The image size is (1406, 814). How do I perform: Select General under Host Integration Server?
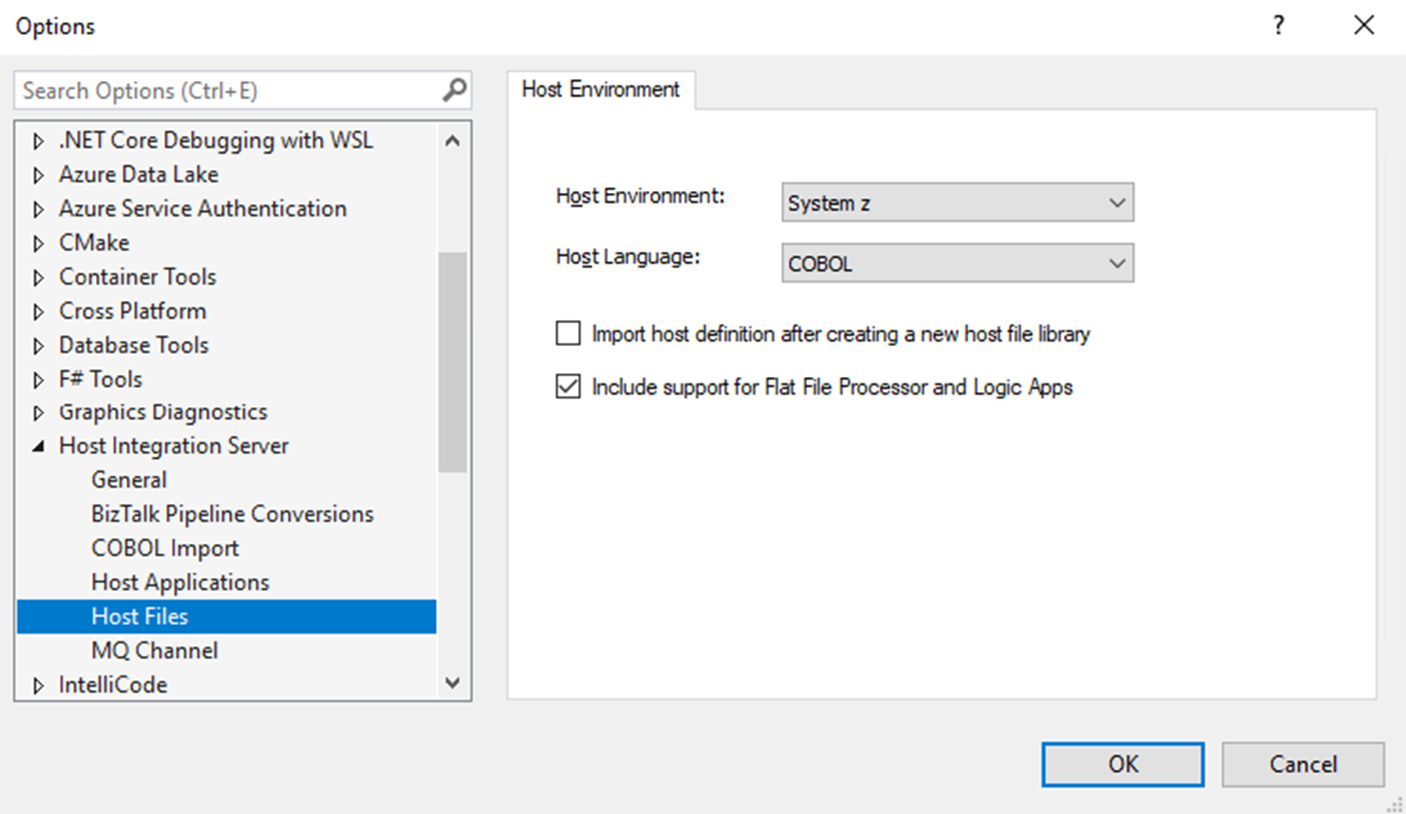129,479
